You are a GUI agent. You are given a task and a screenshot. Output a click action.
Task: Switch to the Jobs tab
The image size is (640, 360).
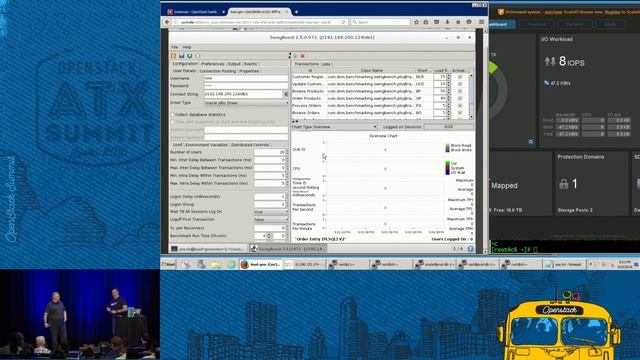326,64
